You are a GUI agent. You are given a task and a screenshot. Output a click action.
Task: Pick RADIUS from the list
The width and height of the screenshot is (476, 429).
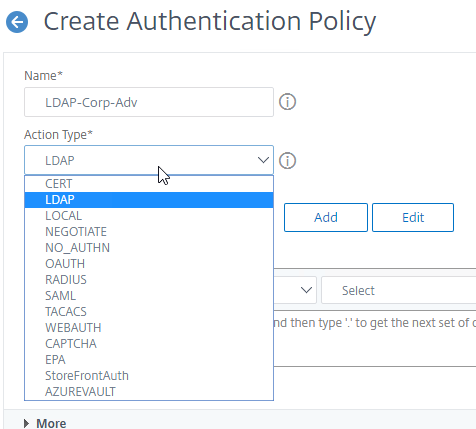149,280
